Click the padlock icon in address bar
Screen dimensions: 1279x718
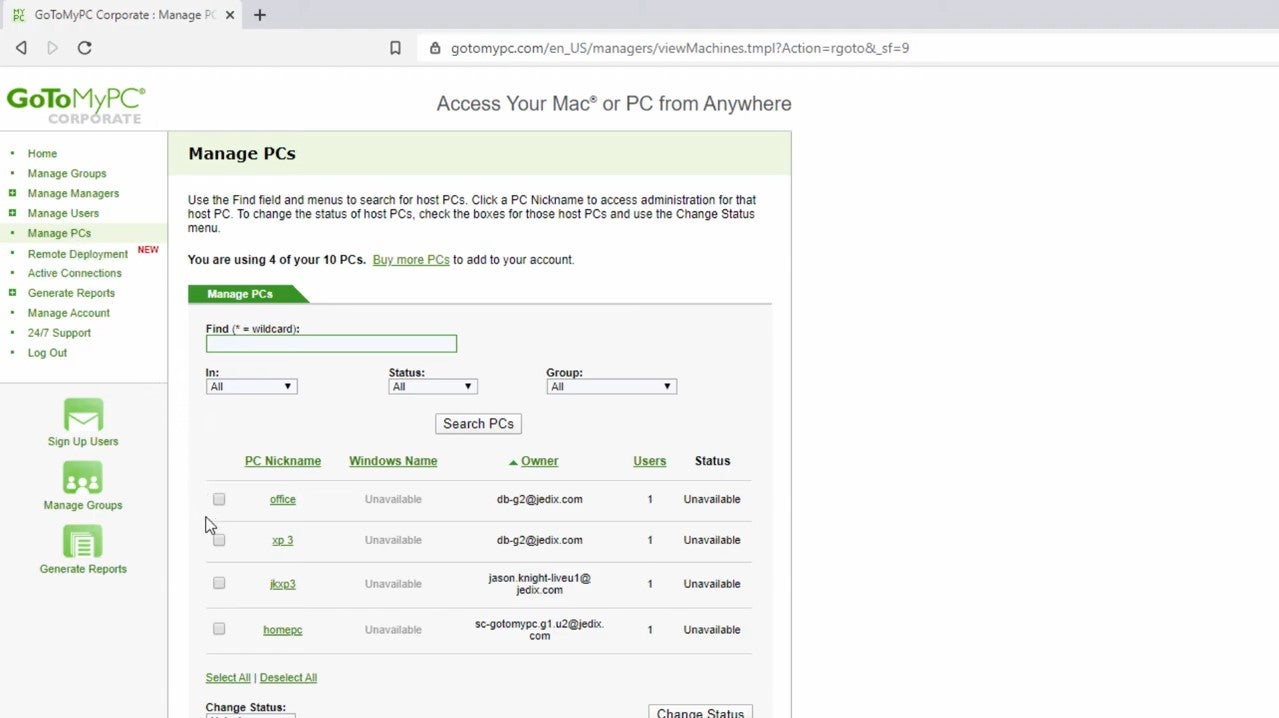(x=435, y=48)
